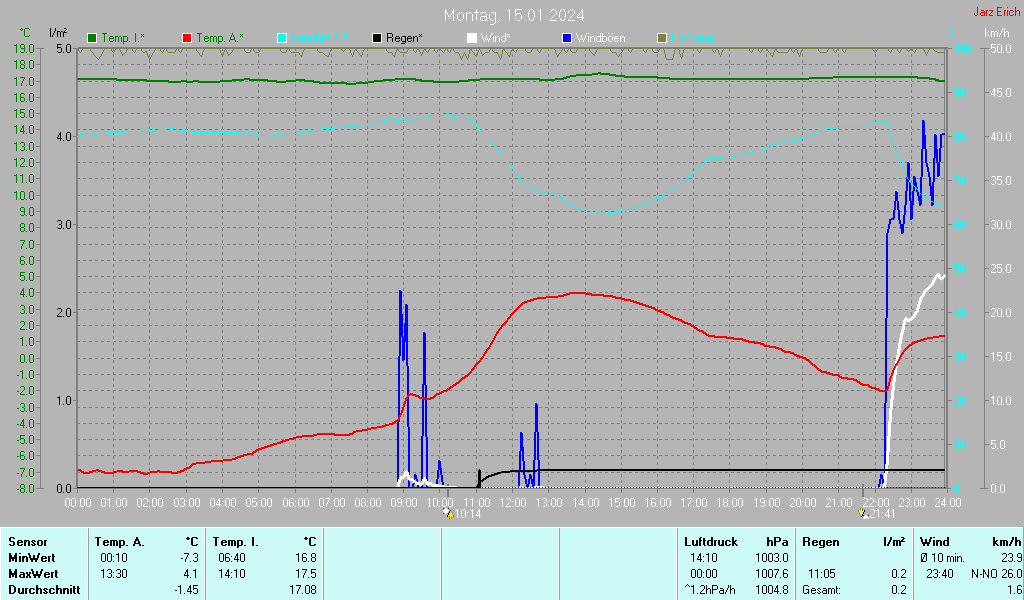Click the cyan Feuchte A. legend swatch
Viewport: 1024px width, 600px height.
pos(282,39)
